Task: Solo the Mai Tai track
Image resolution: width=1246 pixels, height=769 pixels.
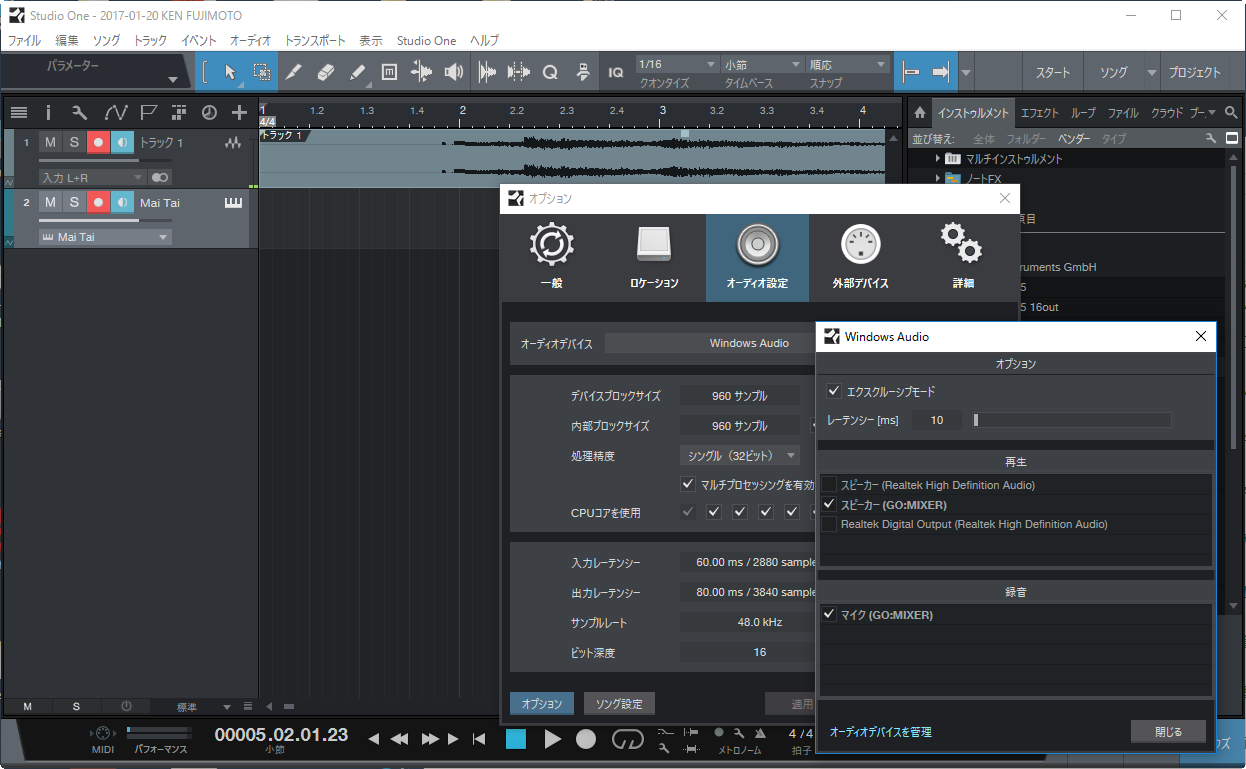Action: tap(74, 203)
